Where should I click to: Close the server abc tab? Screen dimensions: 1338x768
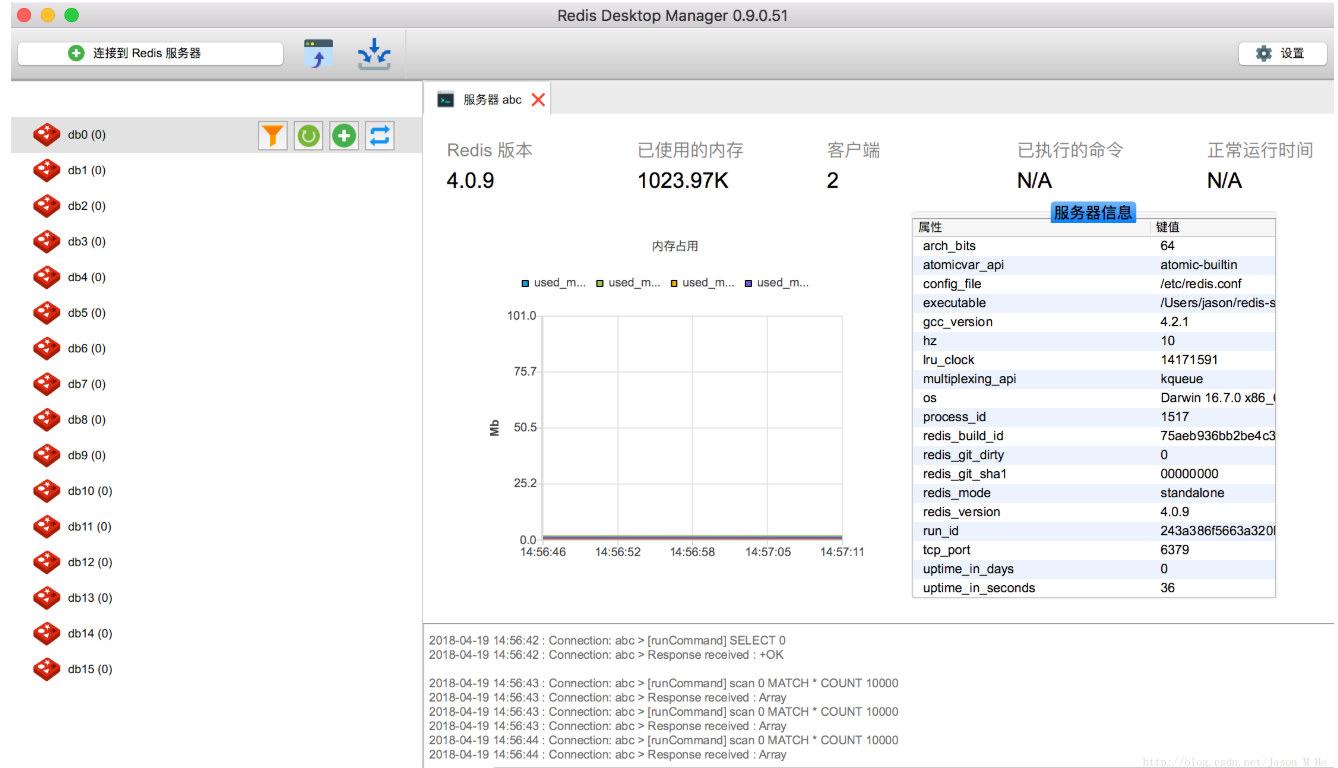[x=538, y=100]
